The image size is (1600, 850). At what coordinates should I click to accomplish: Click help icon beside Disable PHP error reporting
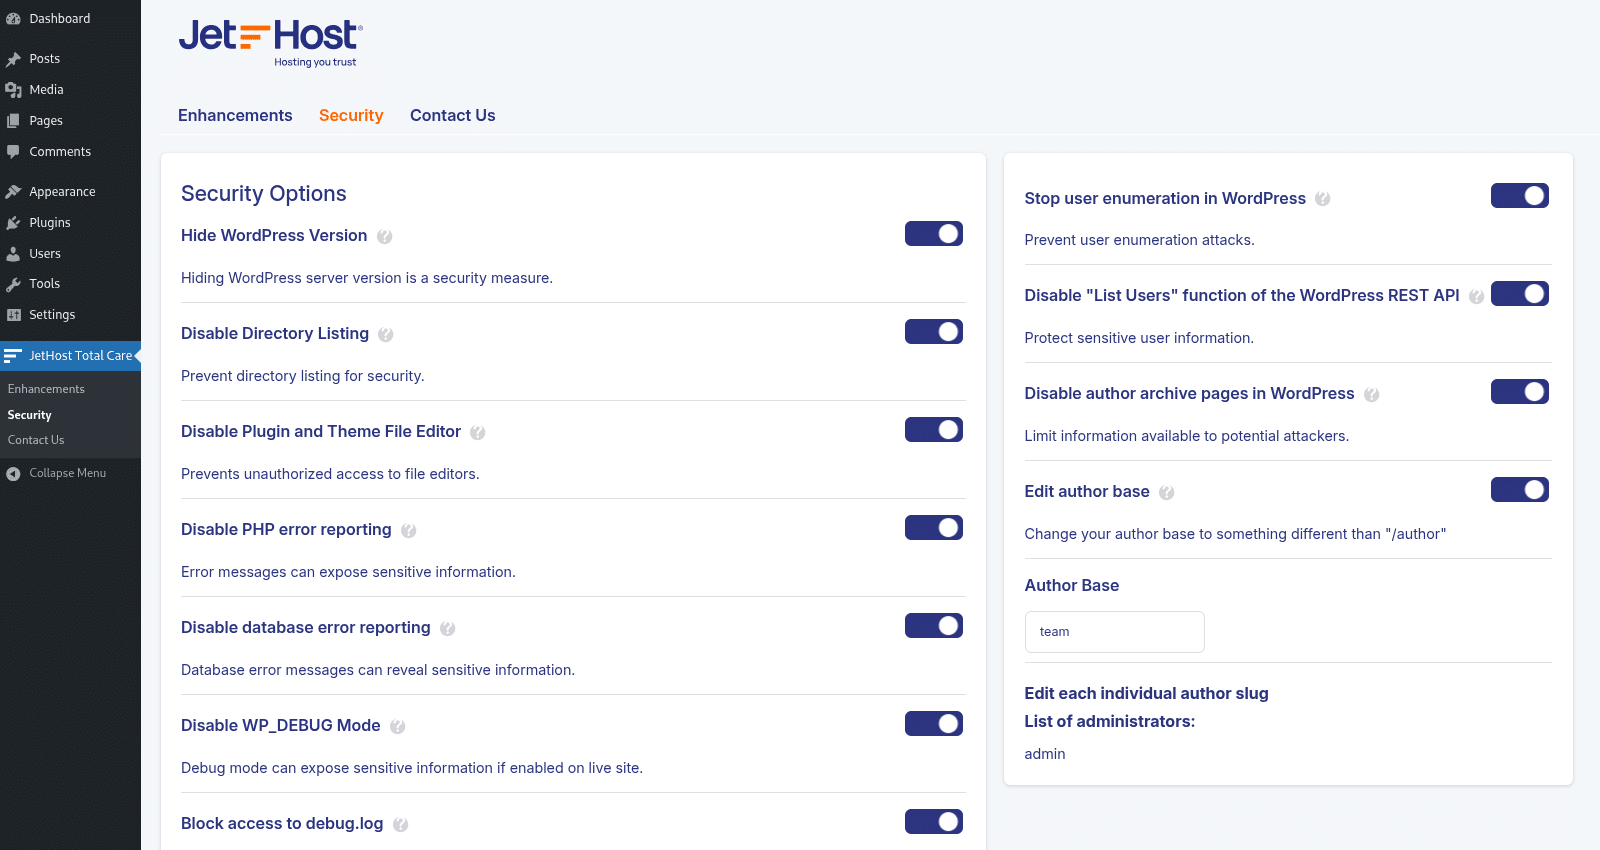pyautogui.click(x=408, y=531)
